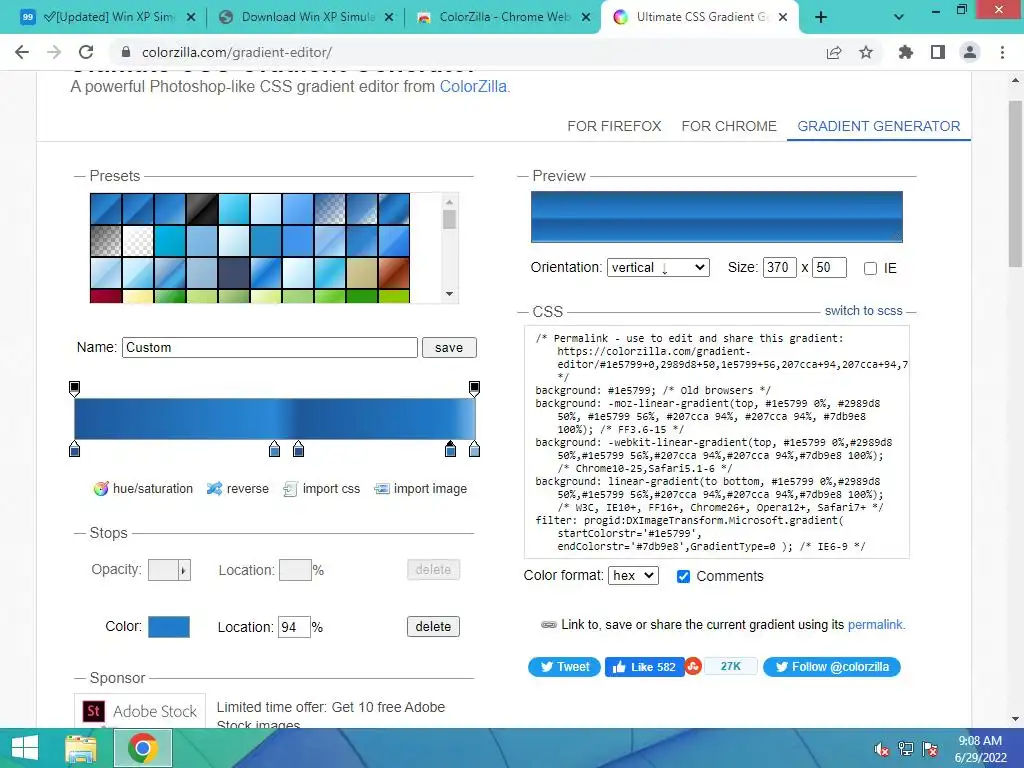The height and width of the screenshot is (768, 1024).
Task: Uncheck the Comments checkbox
Action: click(683, 576)
